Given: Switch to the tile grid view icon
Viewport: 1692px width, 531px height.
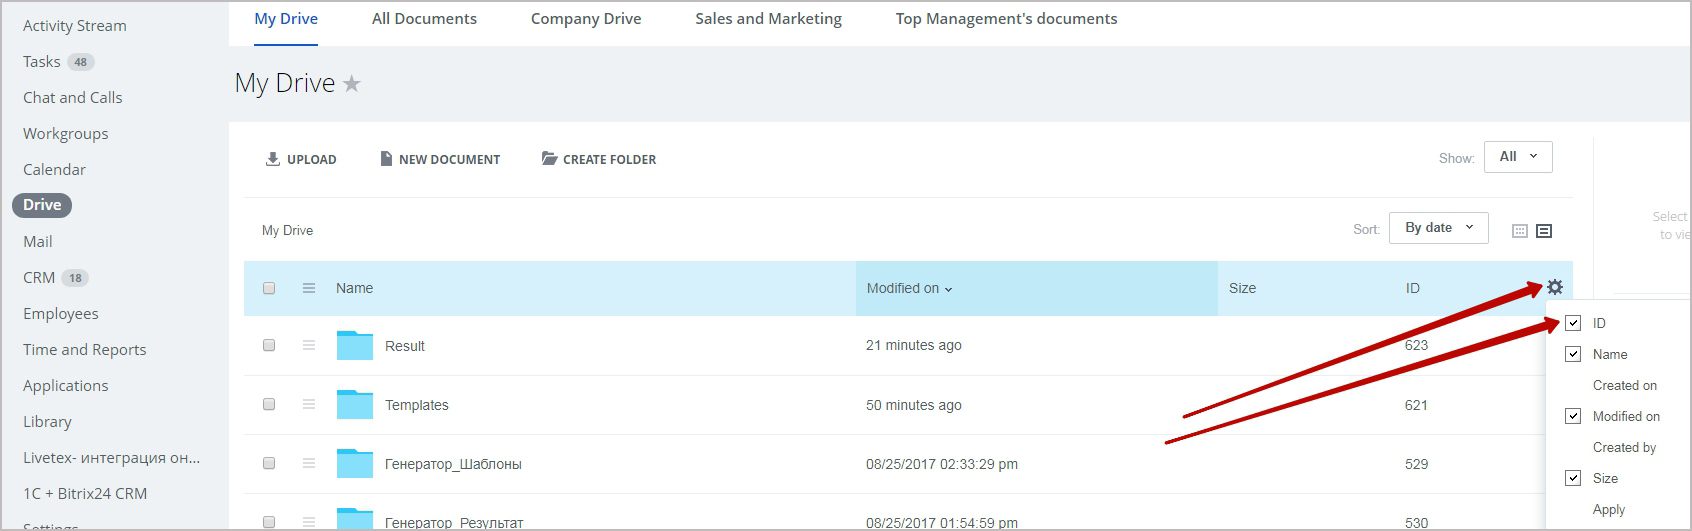Looking at the screenshot, I should 1519,231.
